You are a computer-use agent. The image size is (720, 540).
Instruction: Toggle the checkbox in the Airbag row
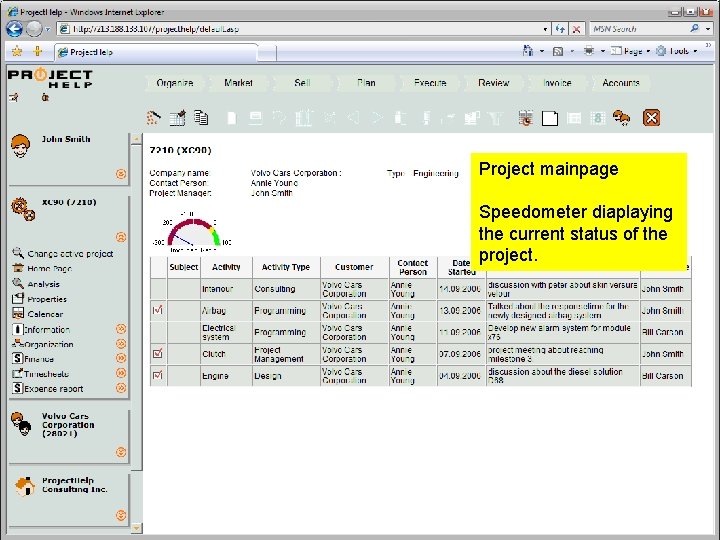point(158,310)
